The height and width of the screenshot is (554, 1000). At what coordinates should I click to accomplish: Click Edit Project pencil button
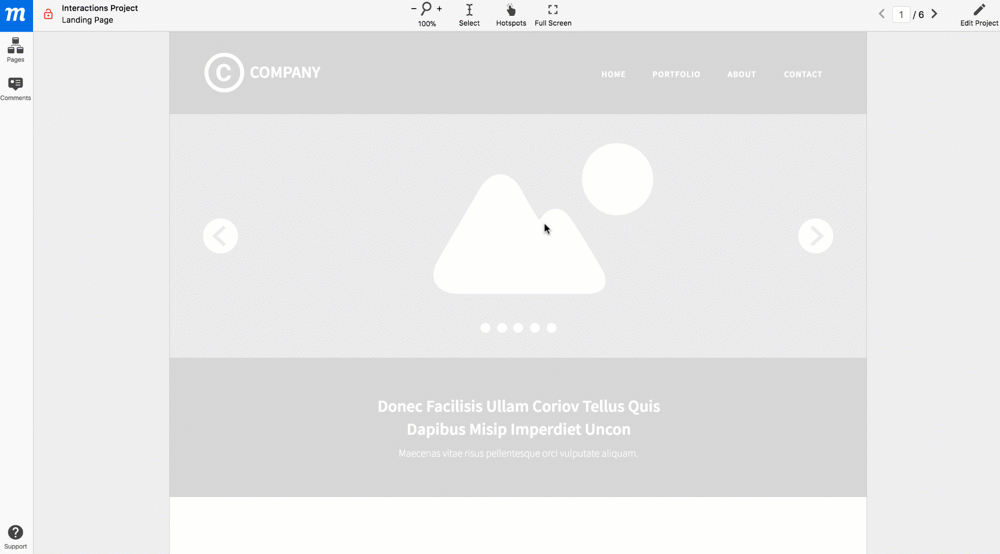979,14
